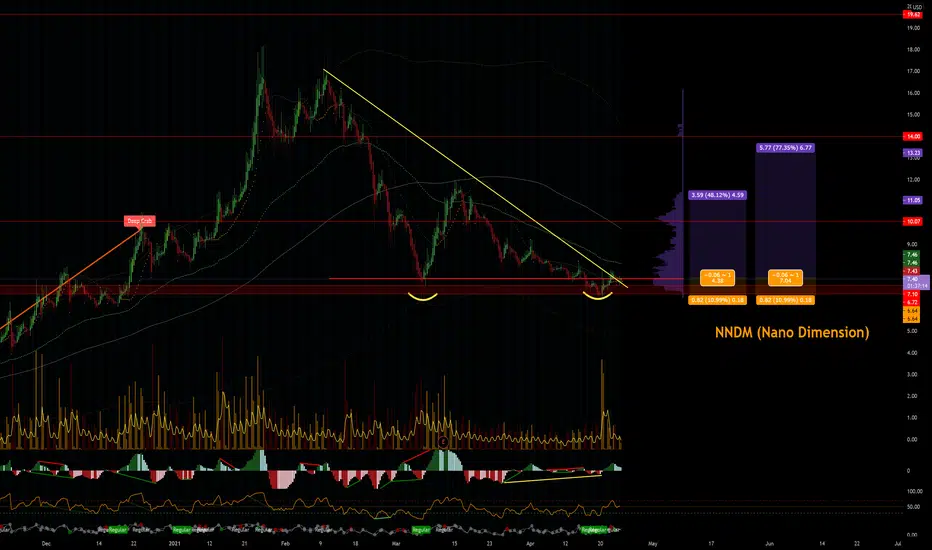Select the NNDM (Nano Dimension) text annotation
932x550 pixels.
click(792, 332)
